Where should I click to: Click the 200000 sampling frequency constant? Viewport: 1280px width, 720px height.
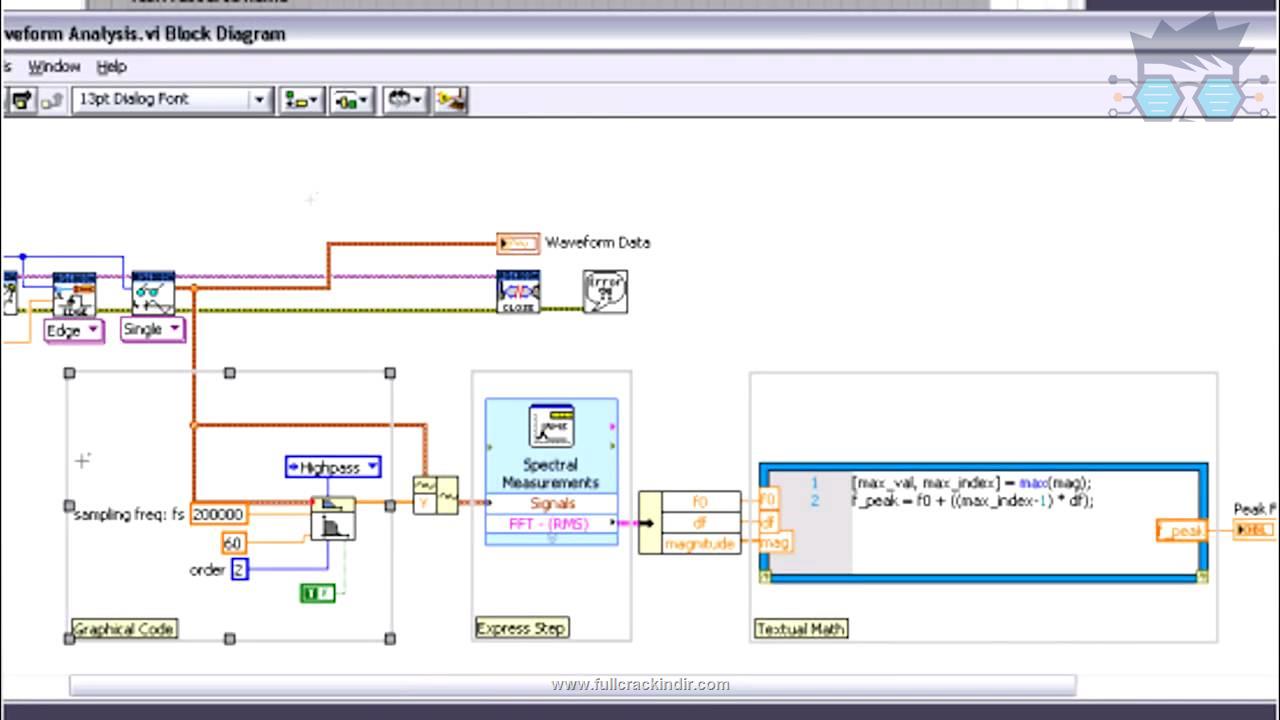coord(218,514)
